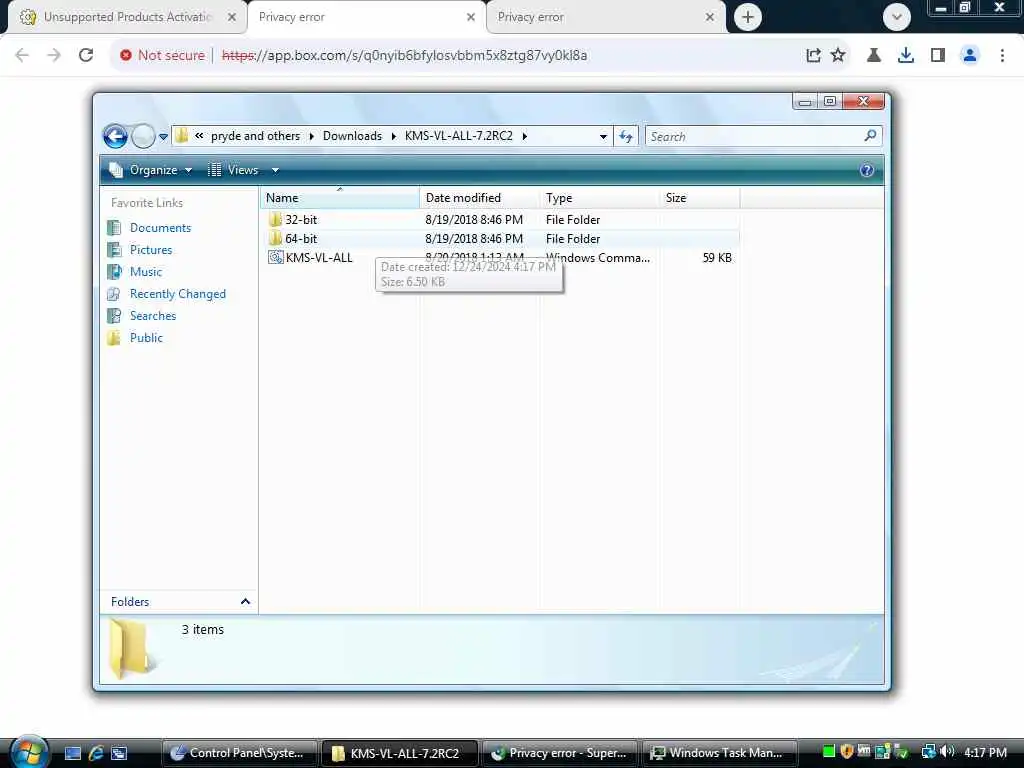Viewport: 1024px width, 768px height.
Task: Click the Views button
Action: (x=234, y=170)
